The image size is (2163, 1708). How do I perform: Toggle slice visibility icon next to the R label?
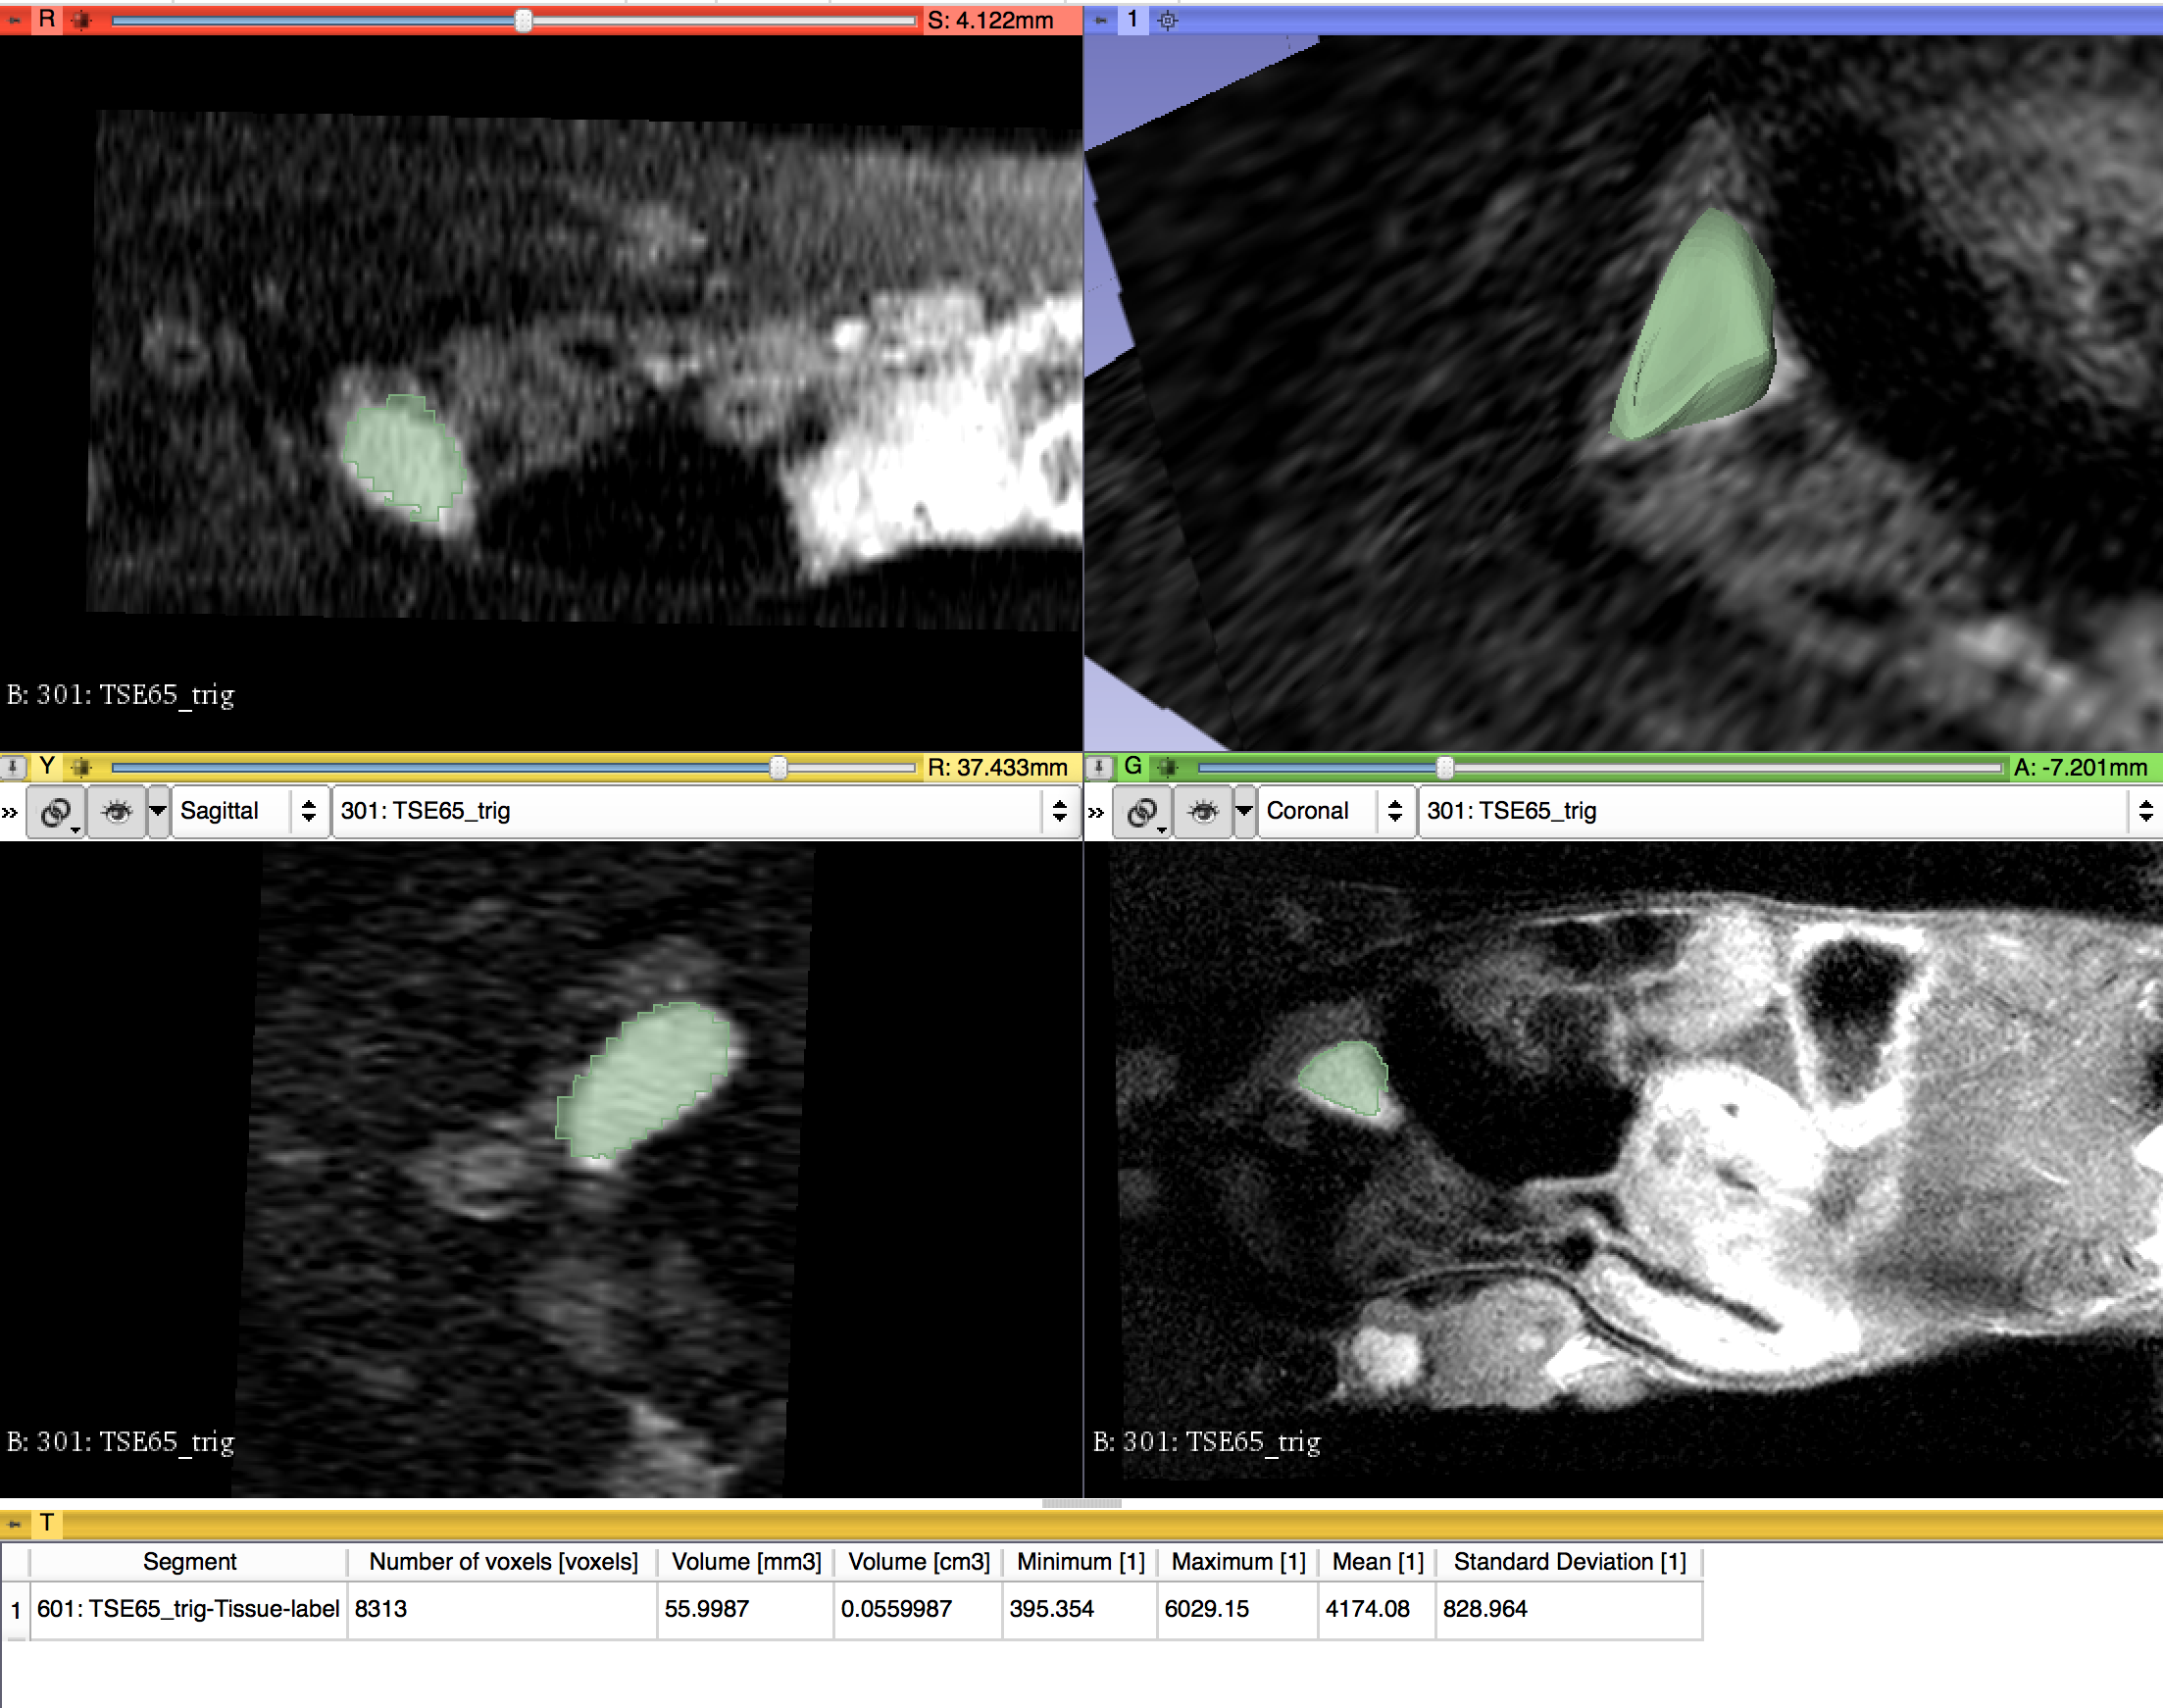click(80, 20)
